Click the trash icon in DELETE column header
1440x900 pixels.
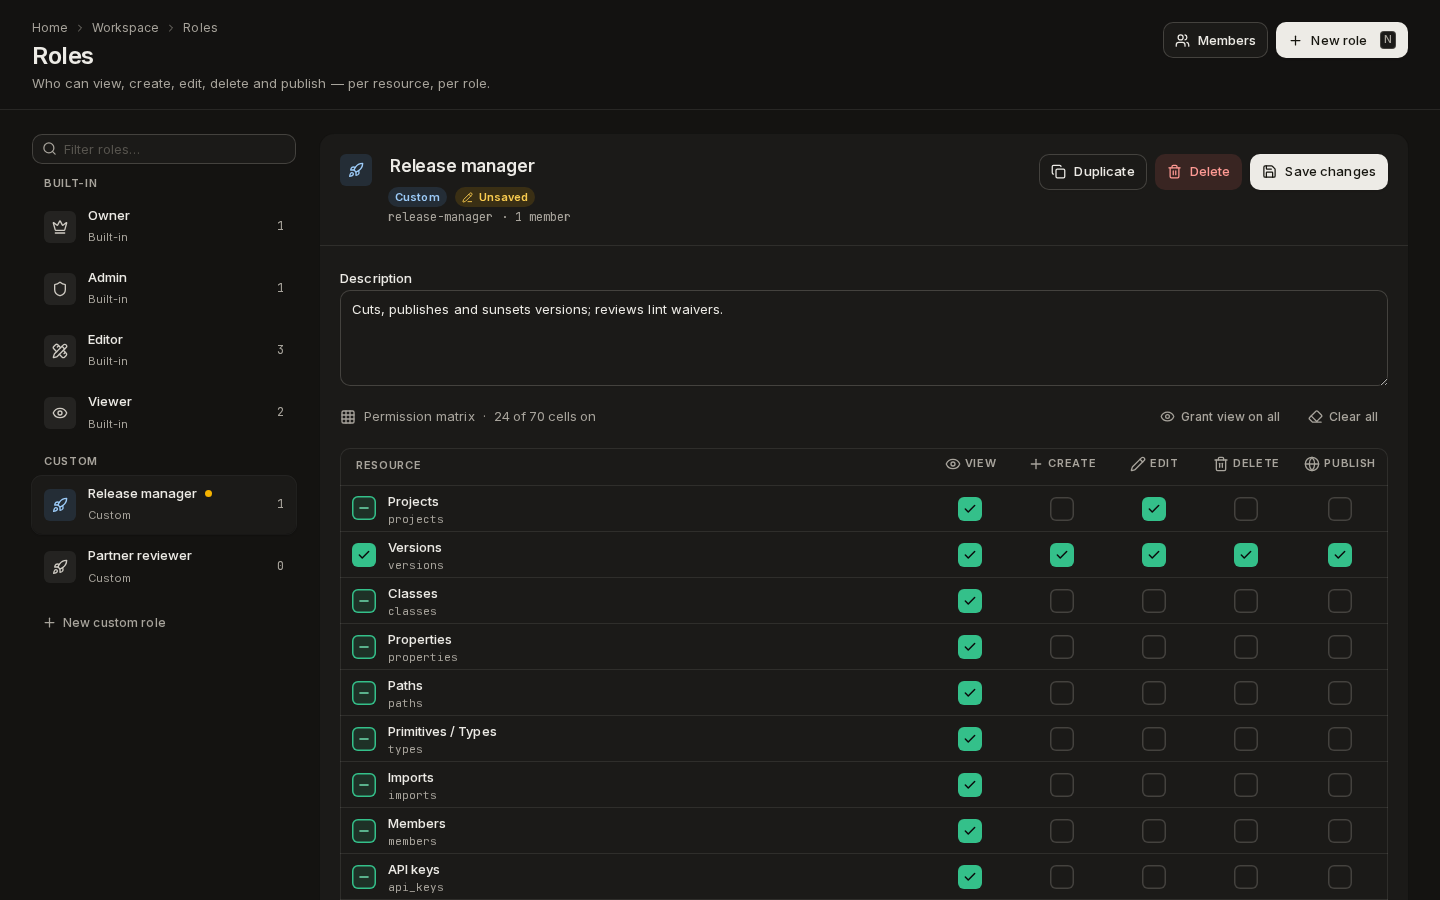(1221, 464)
